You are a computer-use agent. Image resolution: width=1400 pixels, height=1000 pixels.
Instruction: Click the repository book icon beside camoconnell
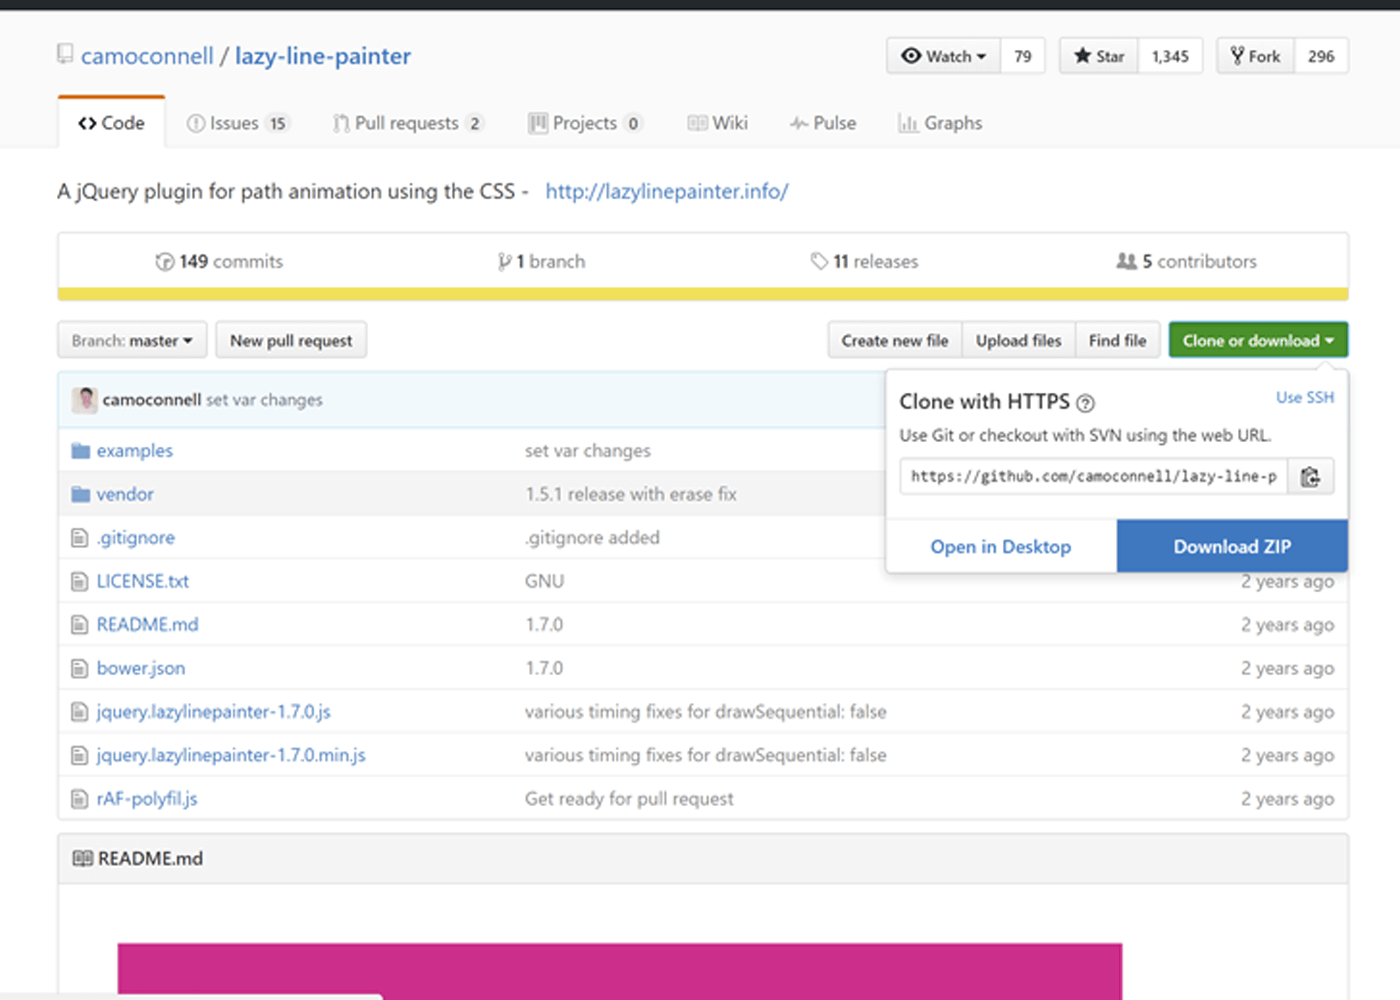64,54
